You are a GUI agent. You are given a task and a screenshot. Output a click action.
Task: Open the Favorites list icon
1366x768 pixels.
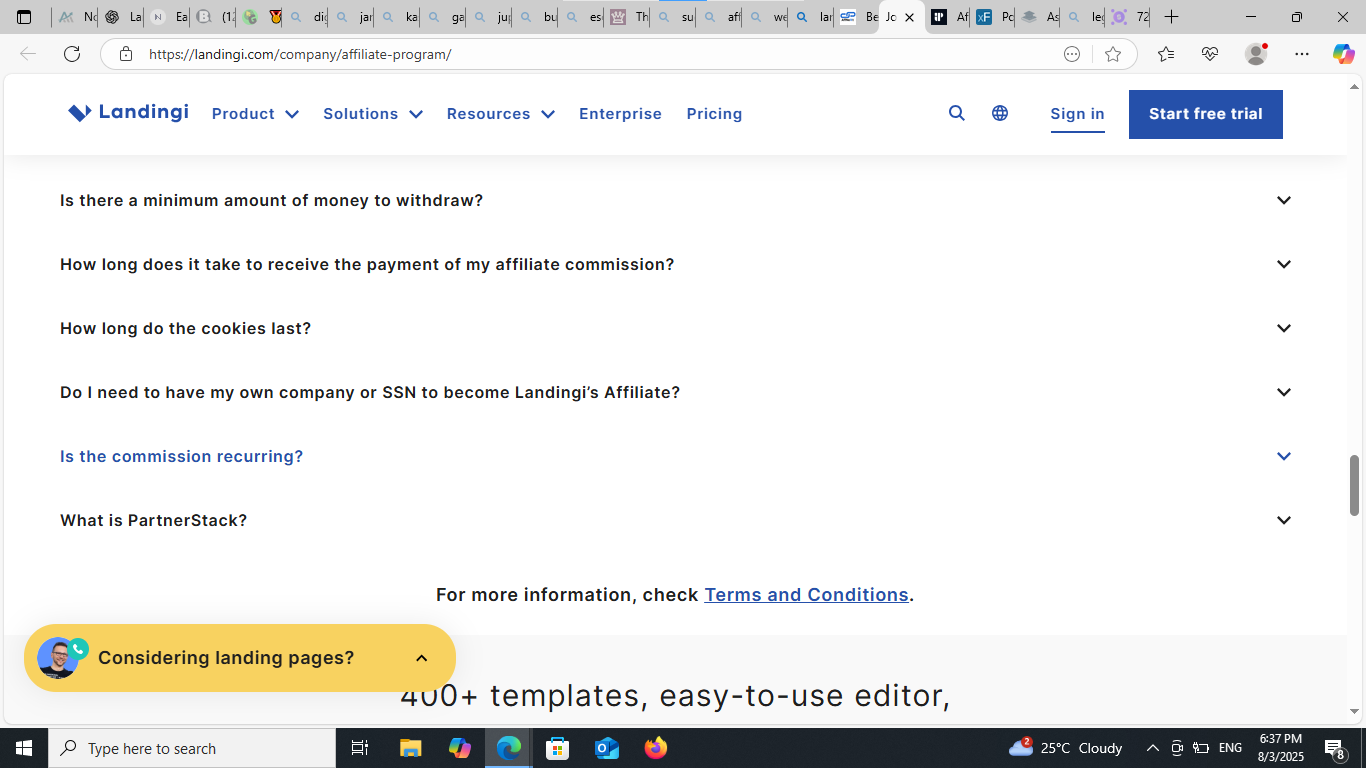click(x=1166, y=54)
